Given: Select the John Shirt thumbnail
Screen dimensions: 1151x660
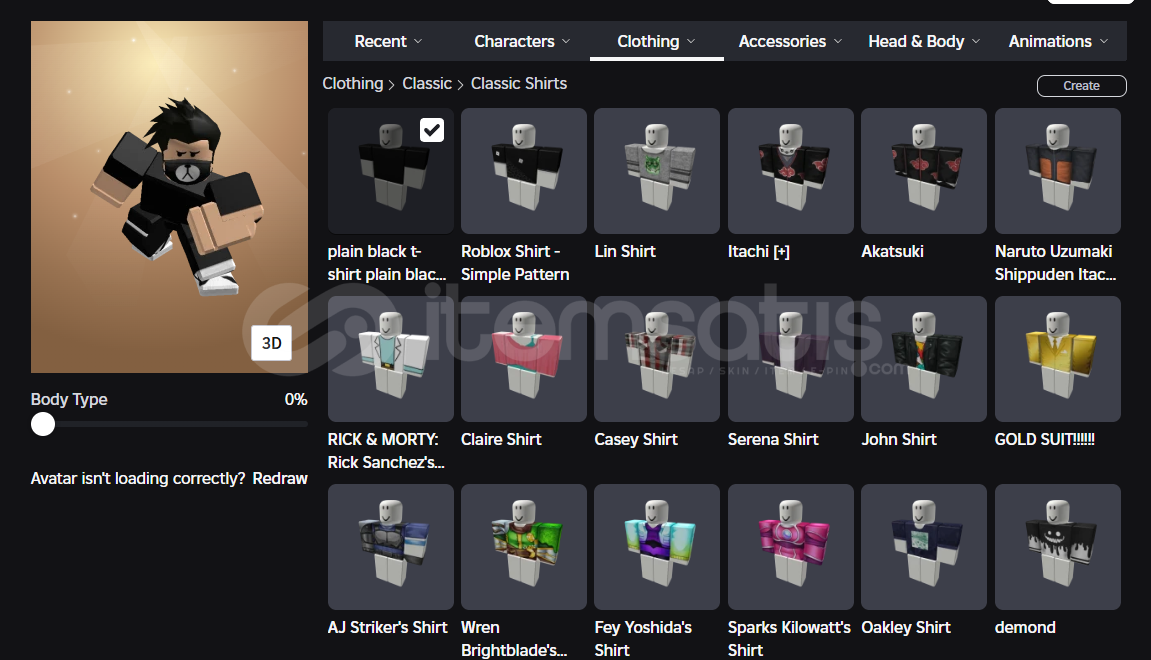Looking at the screenshot, I should (x=924, y=359).
